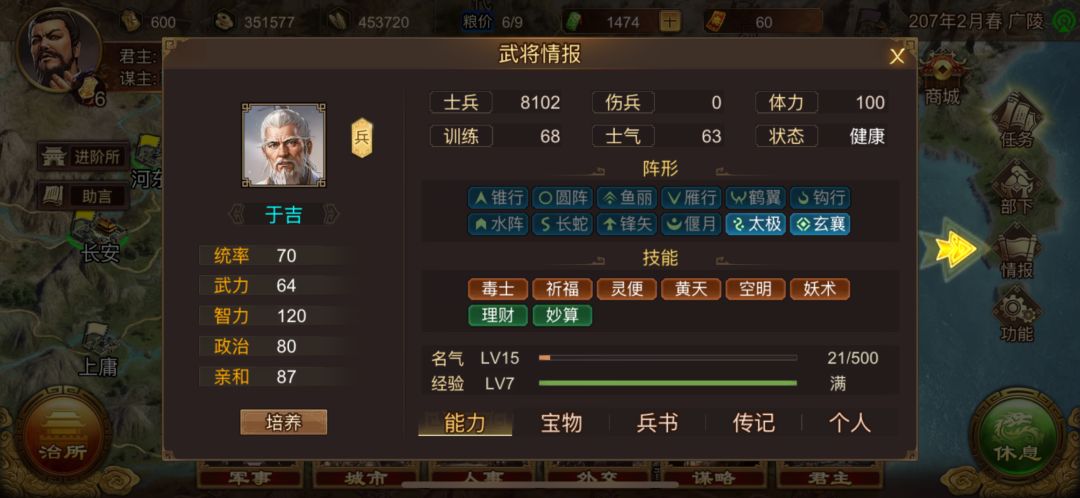Open the 功能 gear icon
This screenshot has width=1080, height=498.
(1017, 316)
